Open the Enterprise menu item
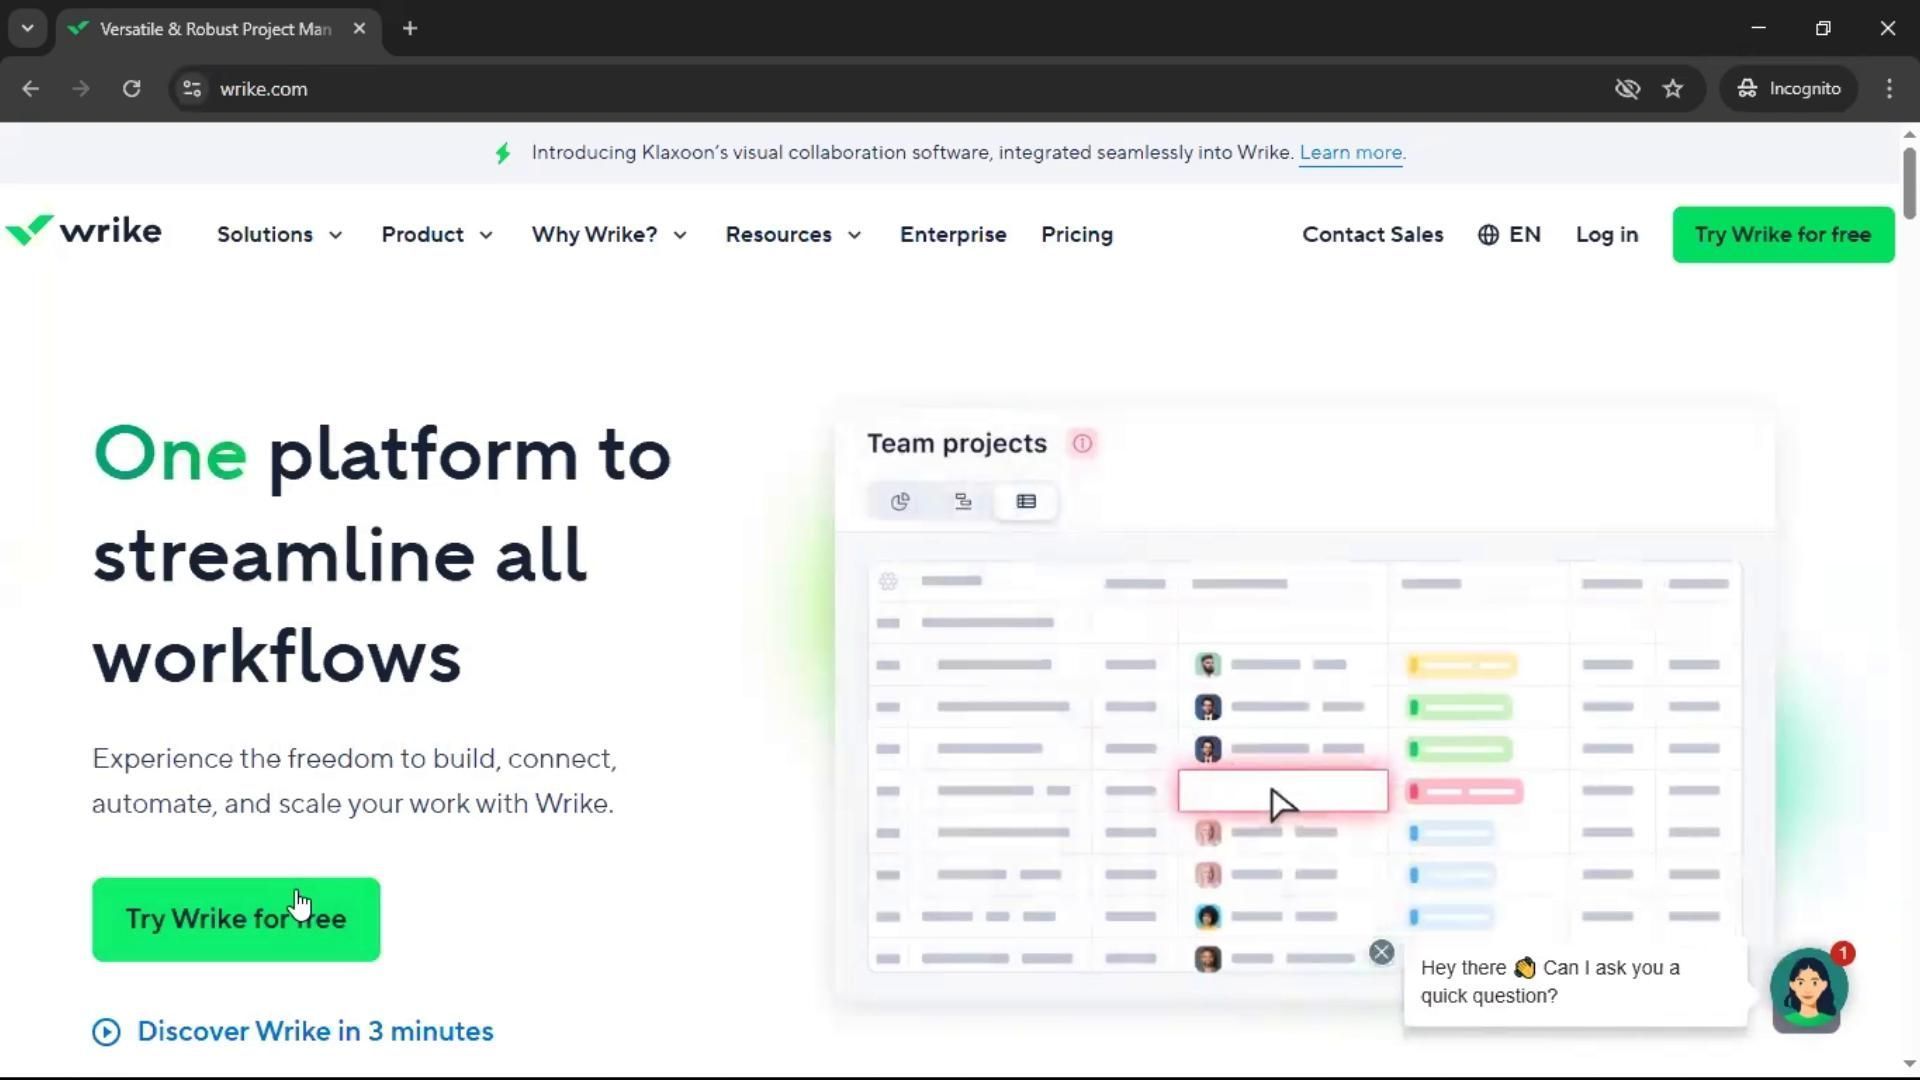 coord(952,235)
